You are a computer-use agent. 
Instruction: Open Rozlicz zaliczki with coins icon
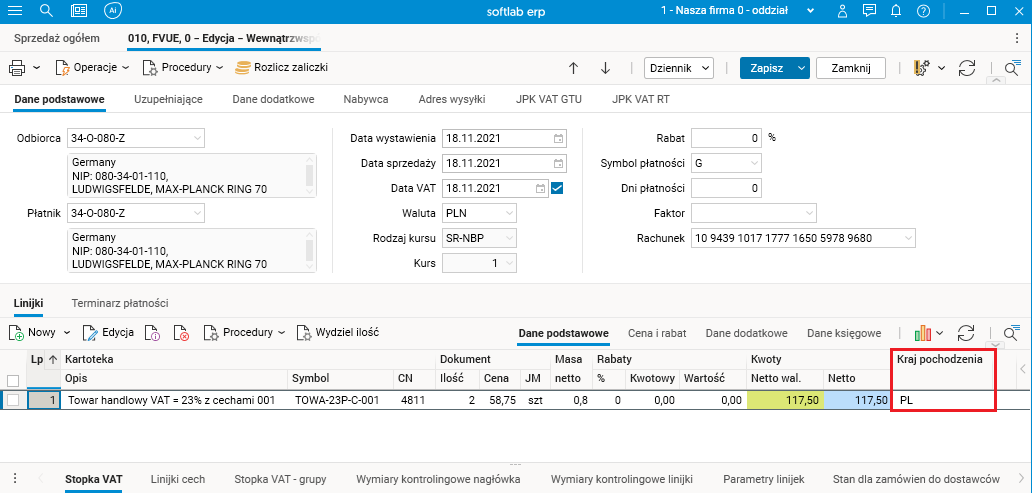pyautogui.click(x=282, y=67)
